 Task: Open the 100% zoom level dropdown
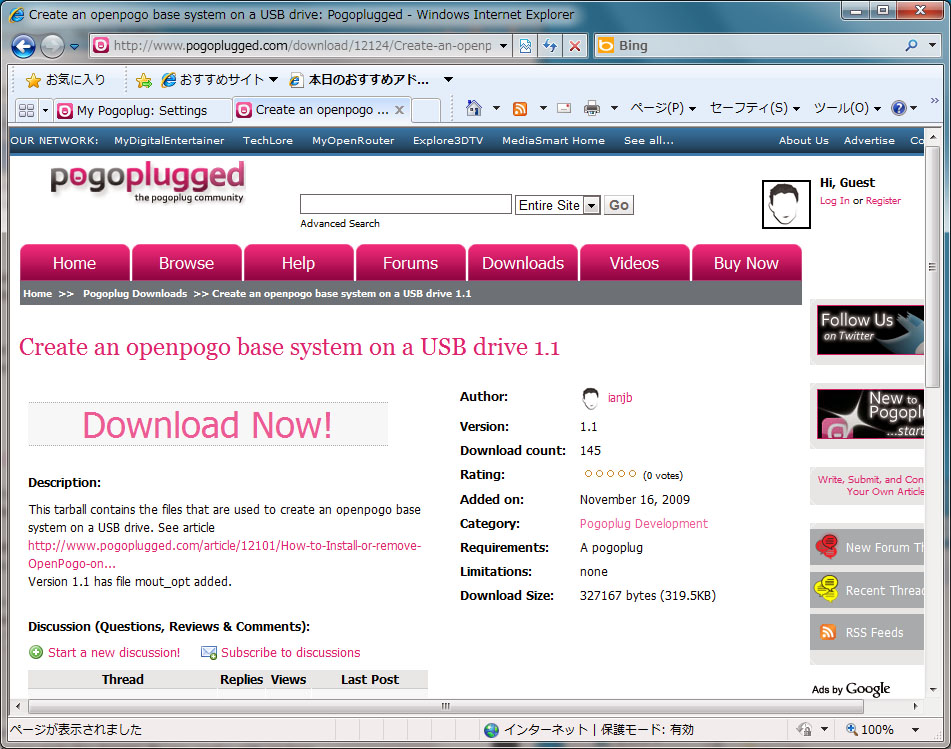[915, 730]
